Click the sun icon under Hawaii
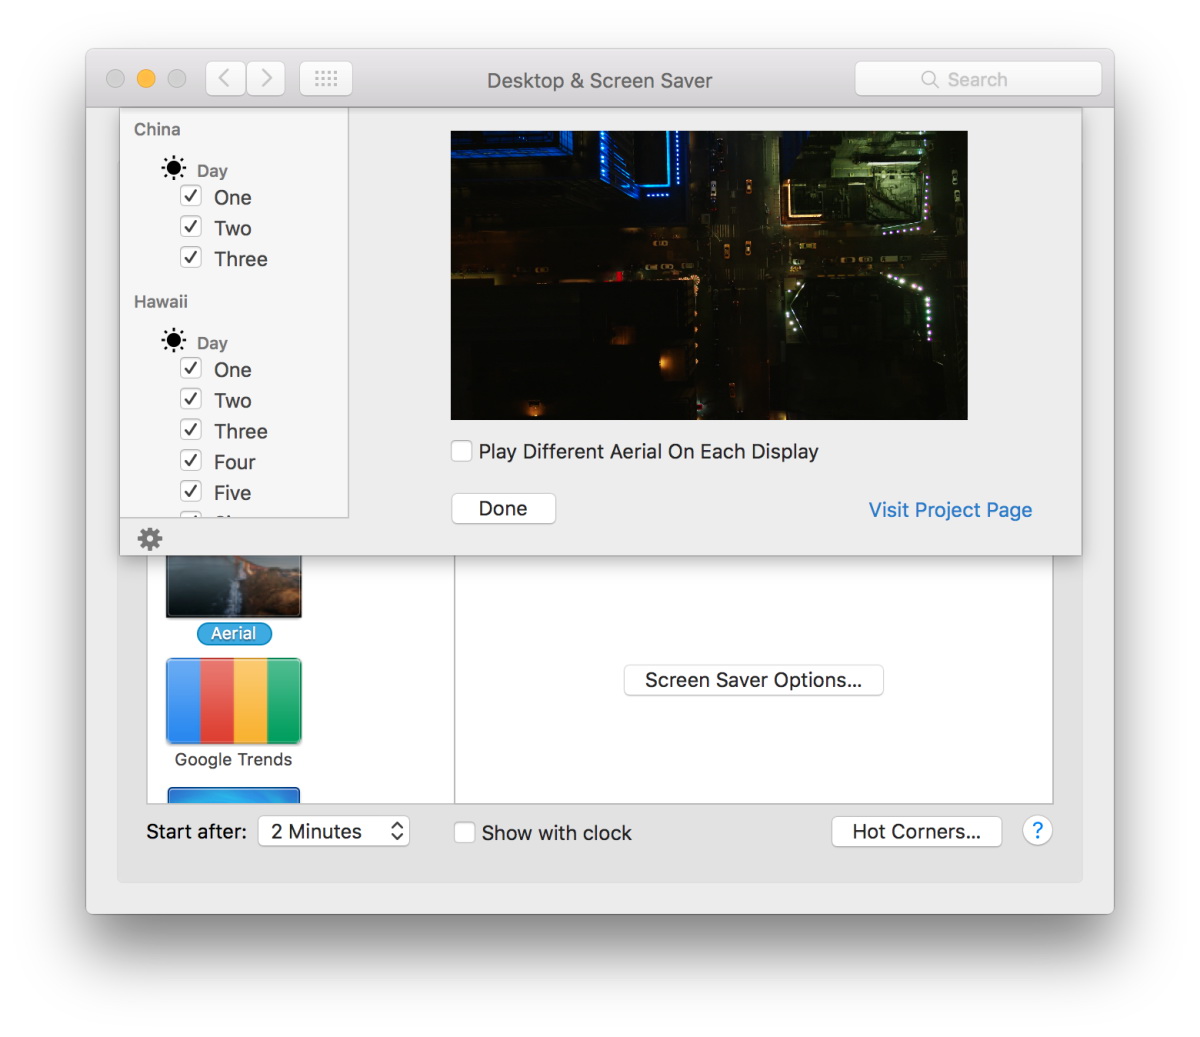This screenshot has height=1037, width=1200. [174, 340]
